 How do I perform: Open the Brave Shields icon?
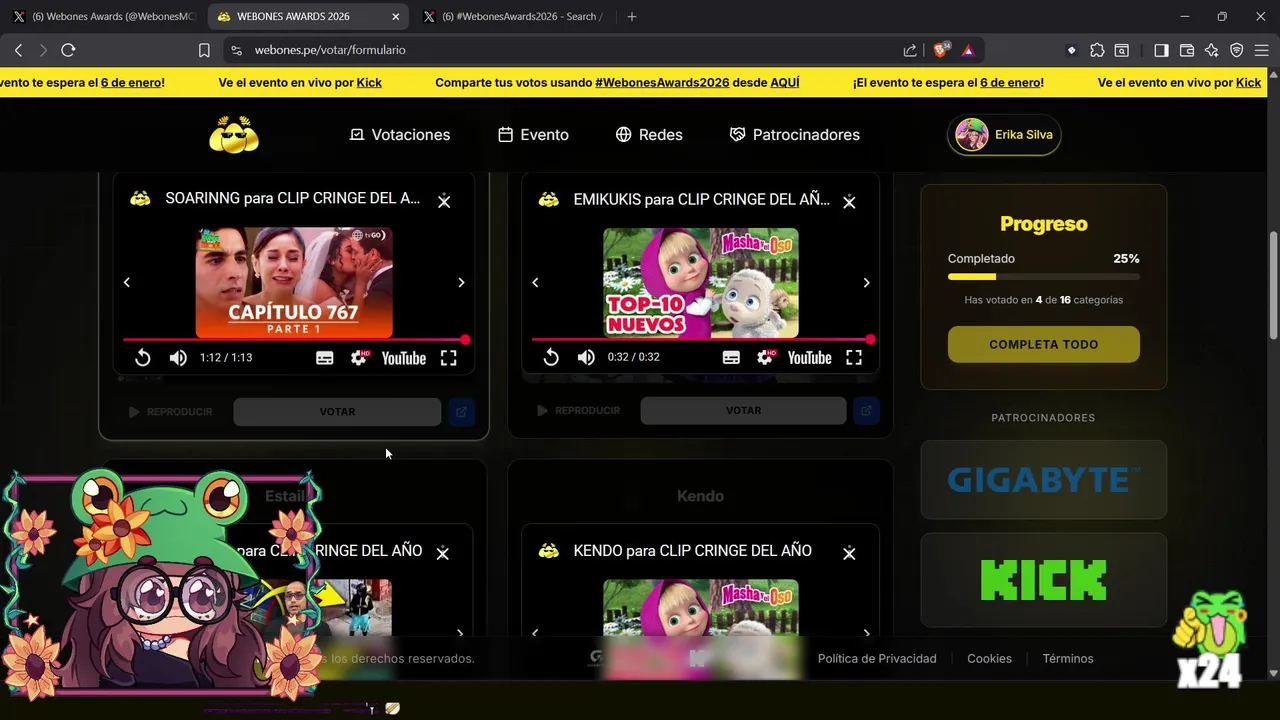point(941,50)
